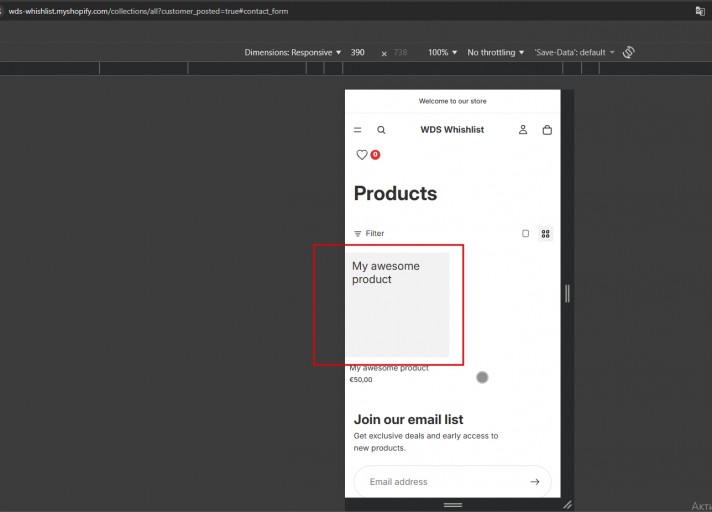Image resolution: width=712 pixels, height=512 pixels.
Task: Click the right-side viewport resize handle
Action: pyautogui.click(x=567, y=294)
